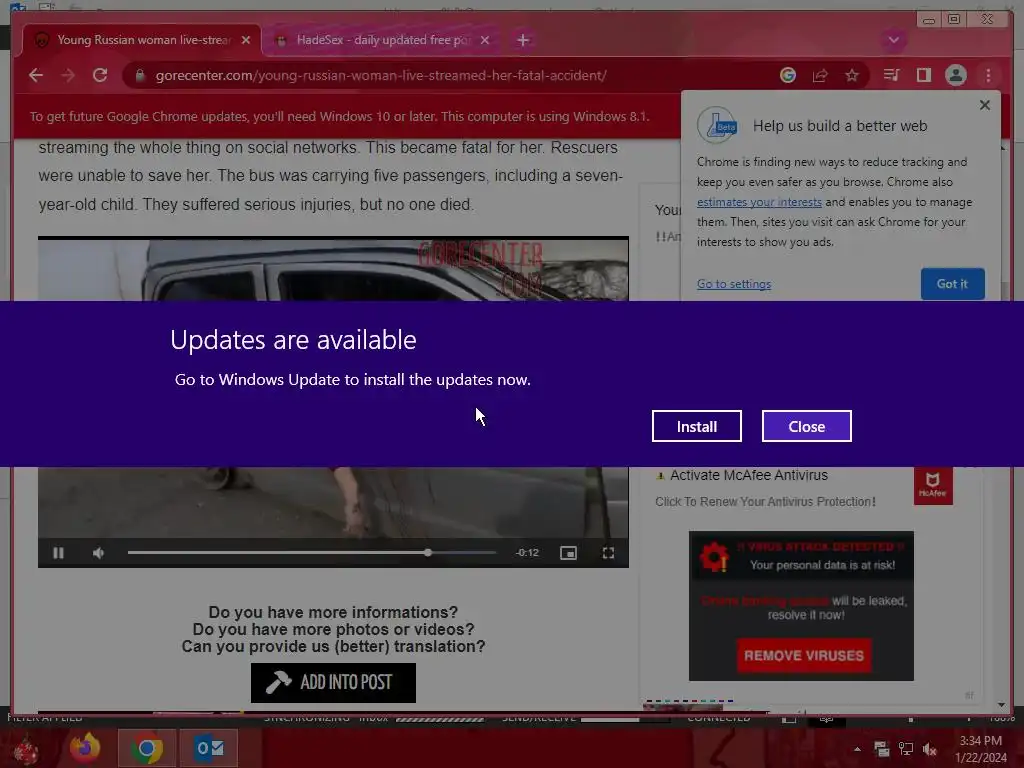This screenshot has height=768, width=1024.
Task: Open the tab search dropdown arrow
Action: [893, 40]
